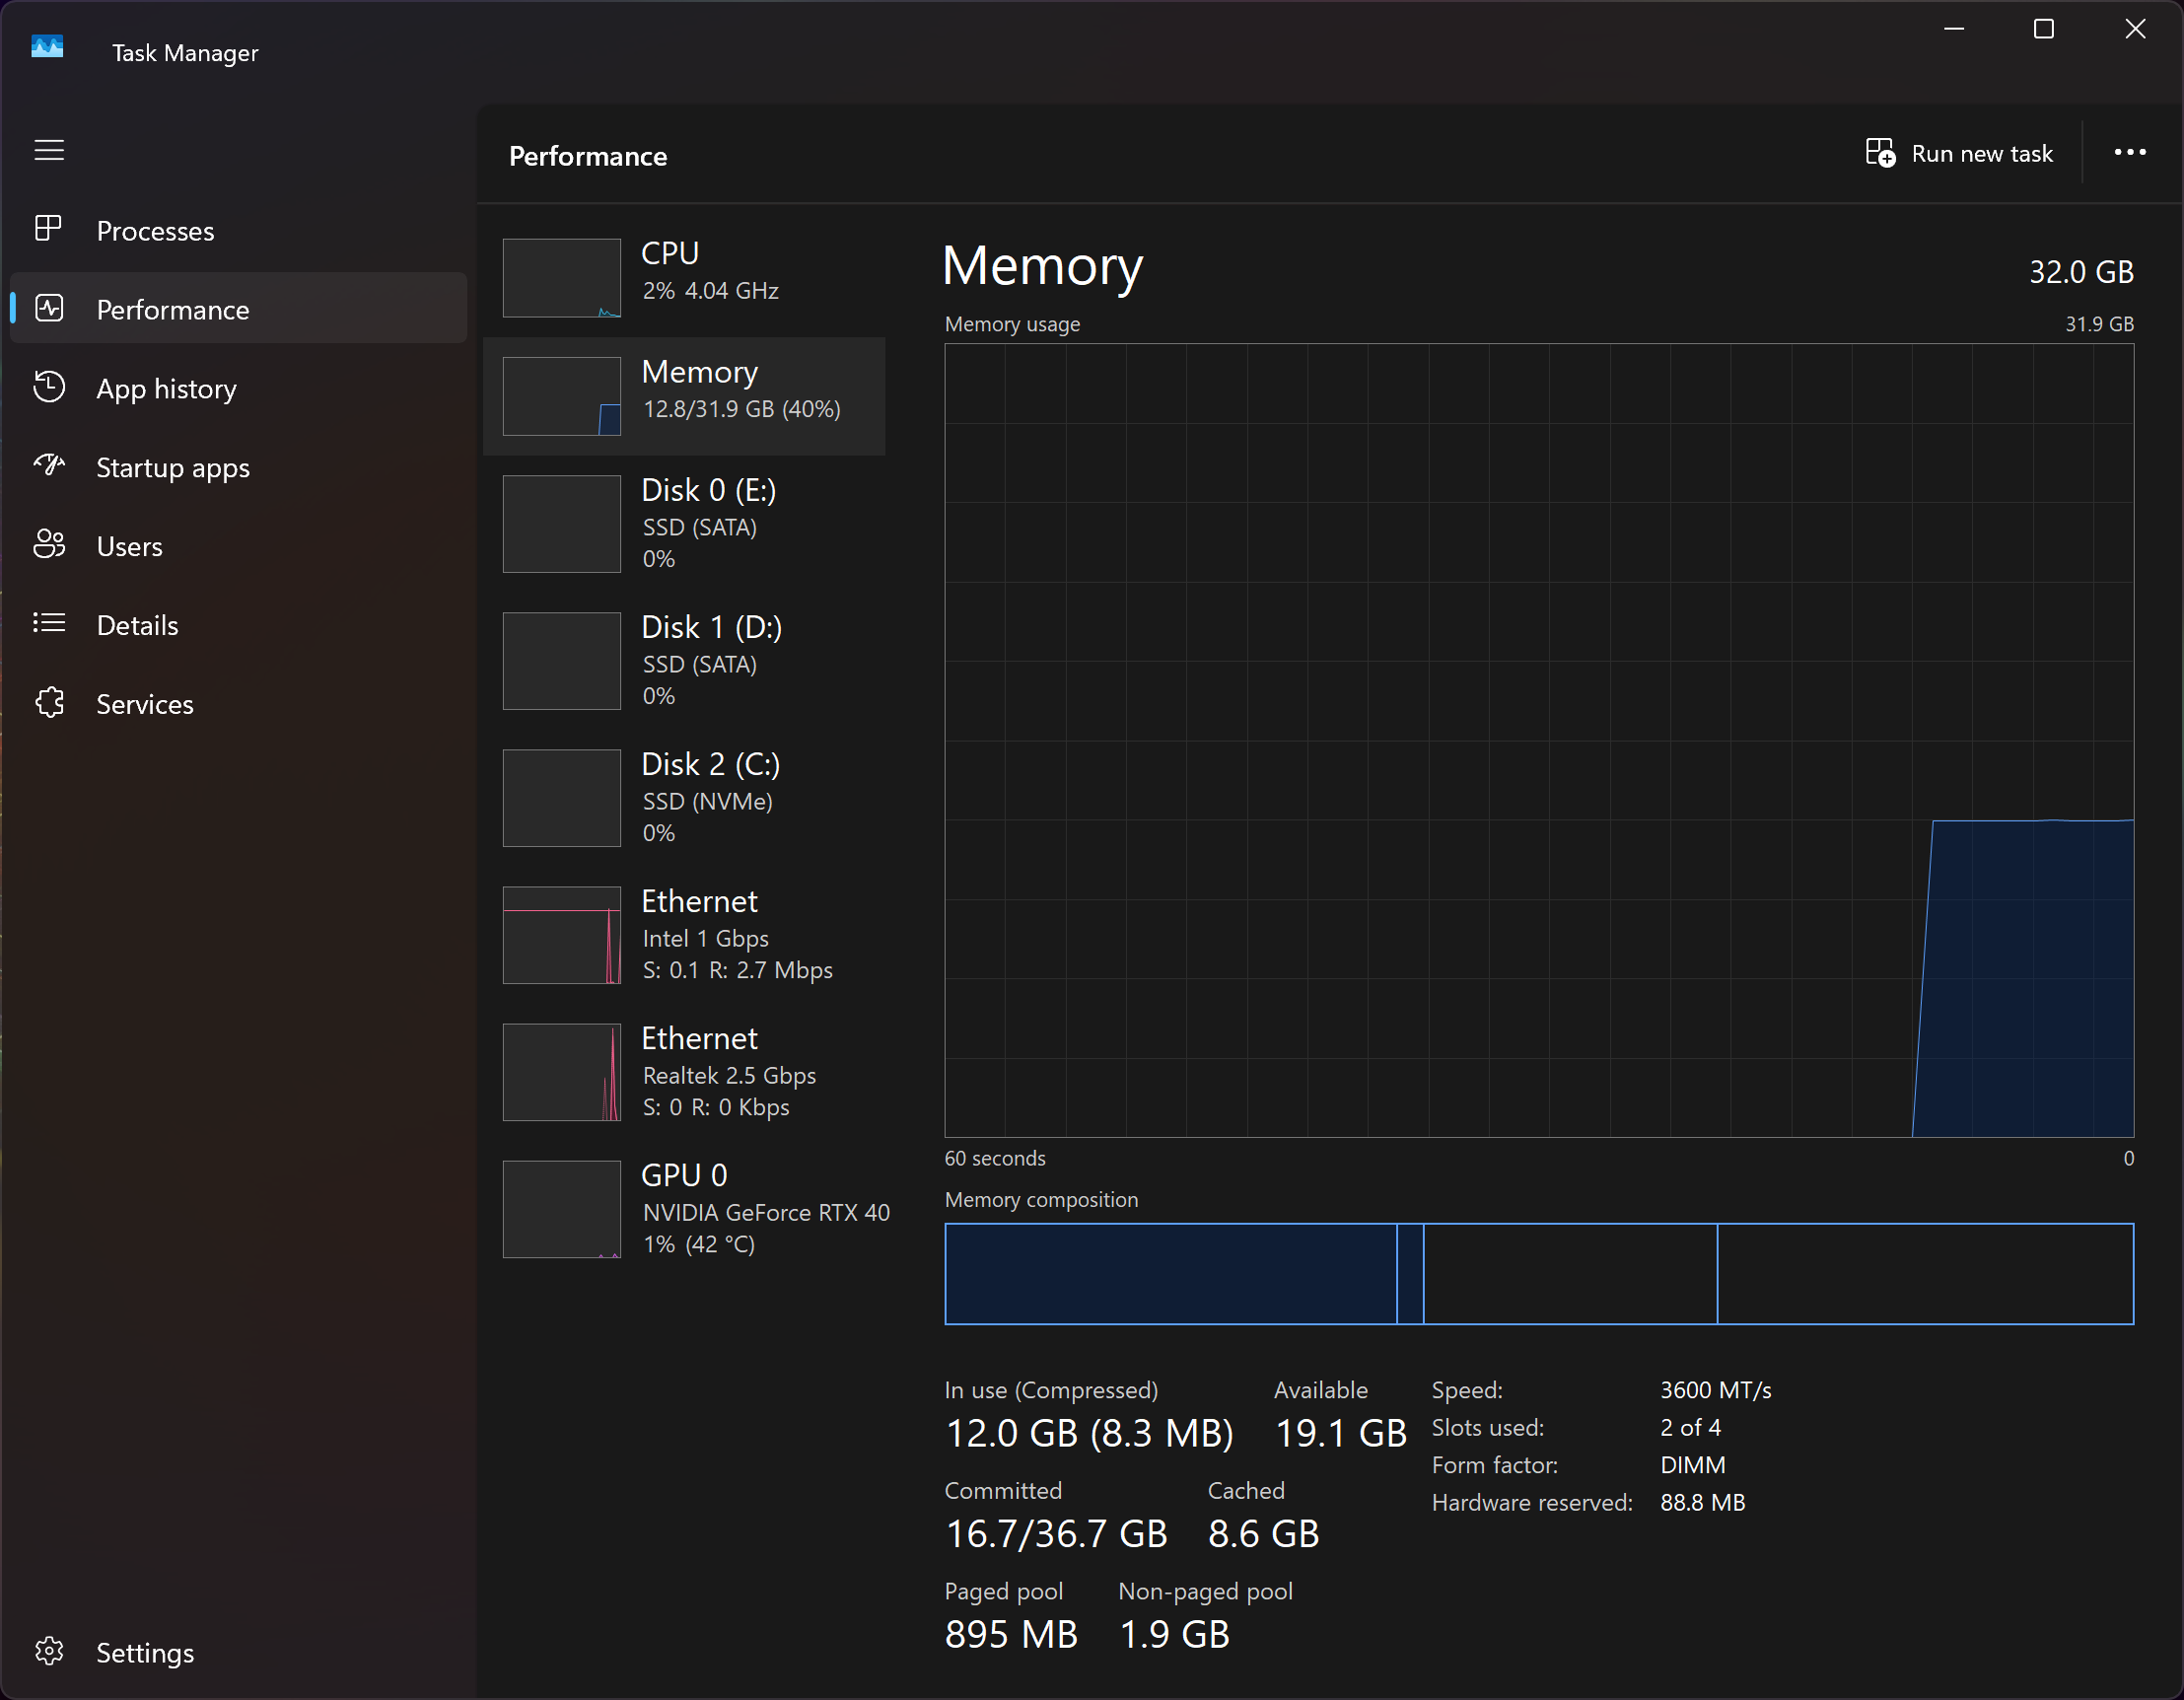Select Disk 2 (C:) NVMe resource

(x=690, y=797)
